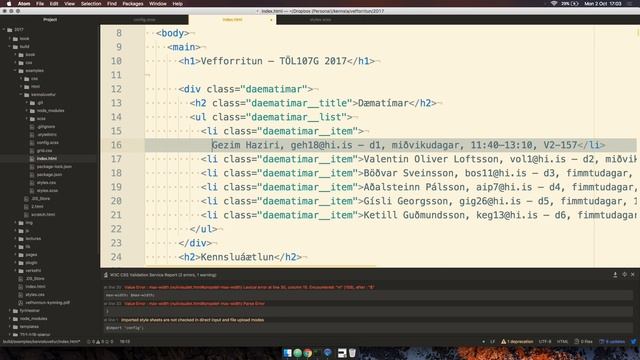Switch to the styles.scss tab
This screenshot has height=360, width=640.
point(320,20)
